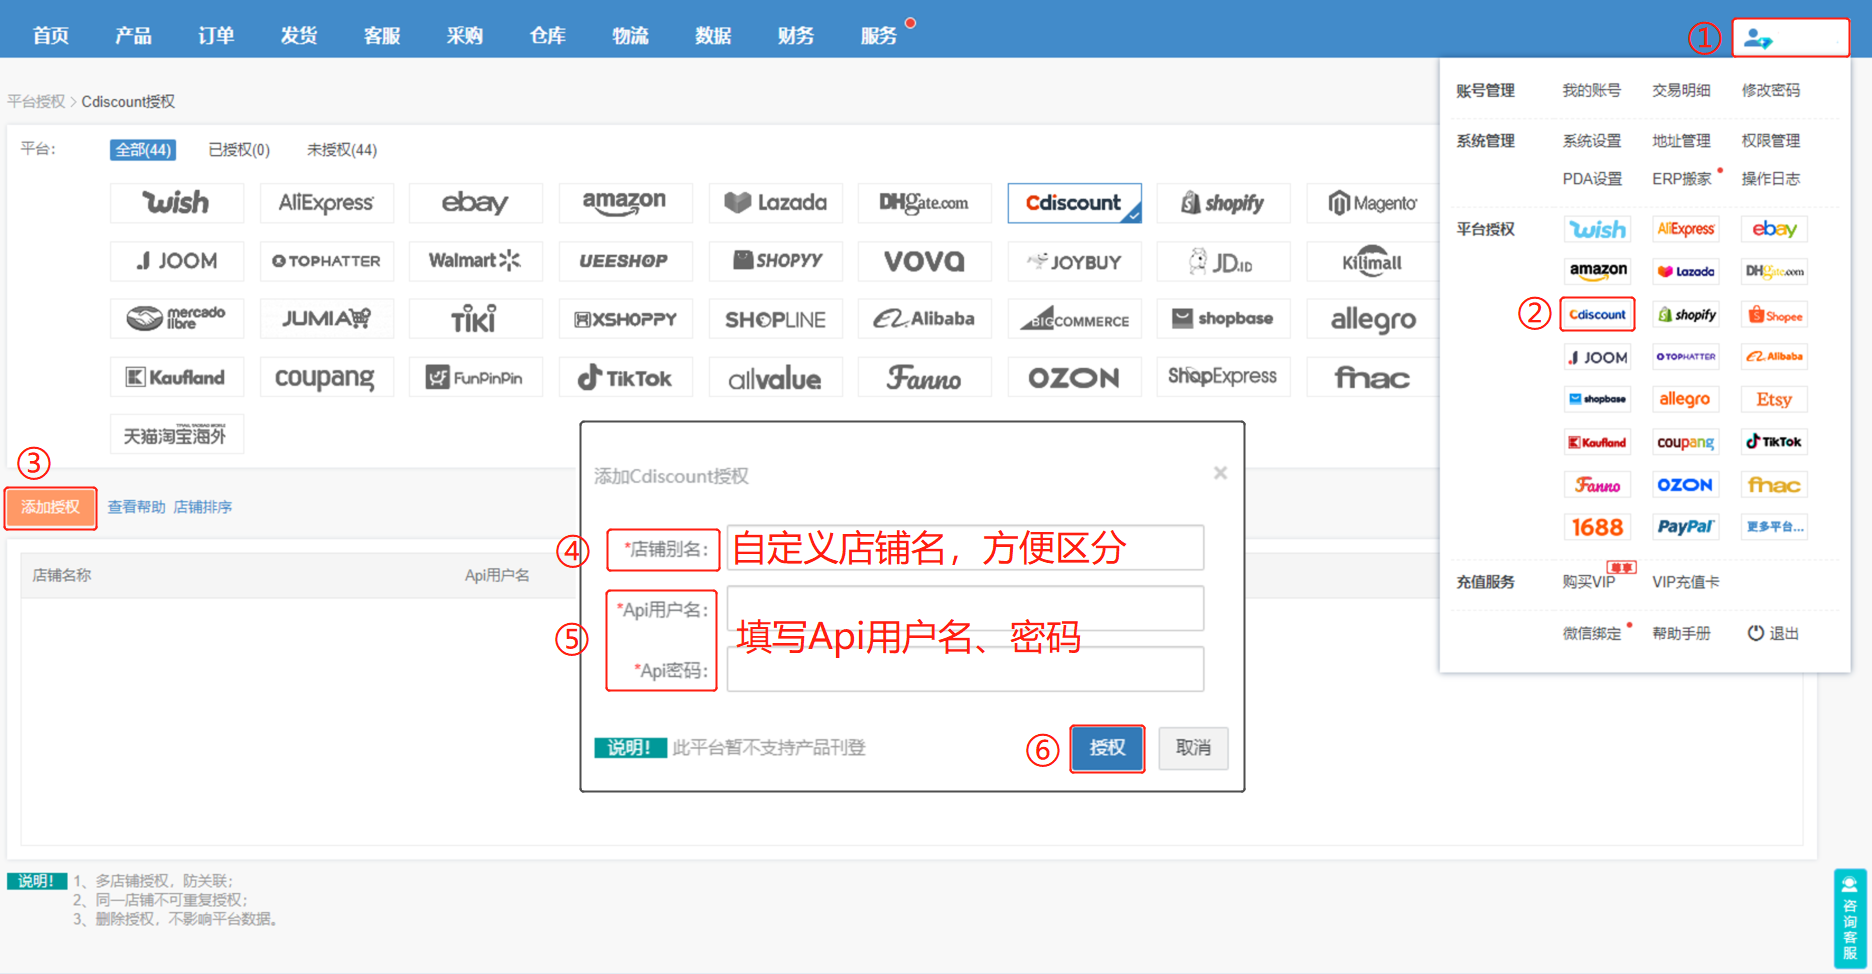Select the Walmart platform tile
Image resolution: width=1872 pixels, height=974 pixels.
pyautogui.click(x=475, y=261)
